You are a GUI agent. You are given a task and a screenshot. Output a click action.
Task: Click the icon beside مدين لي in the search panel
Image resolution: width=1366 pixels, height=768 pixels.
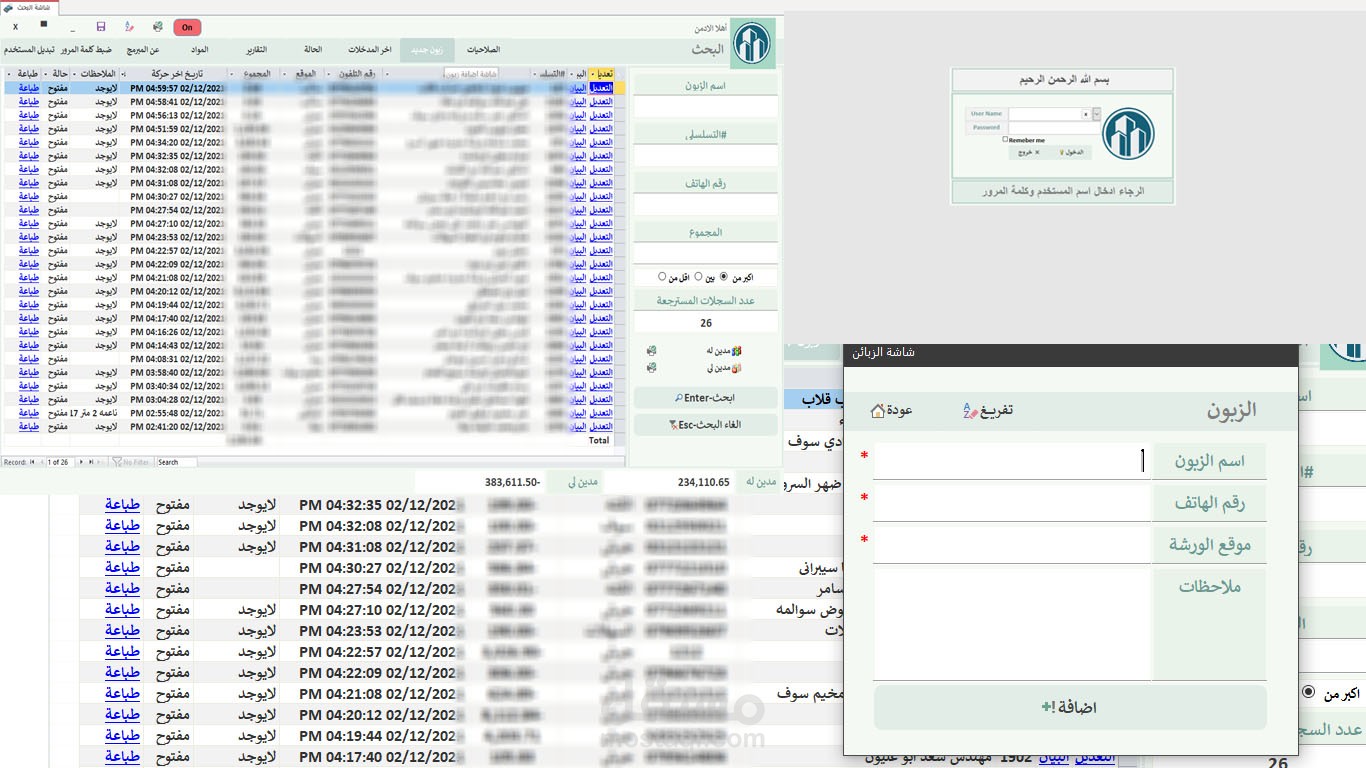tap(650, 367)
